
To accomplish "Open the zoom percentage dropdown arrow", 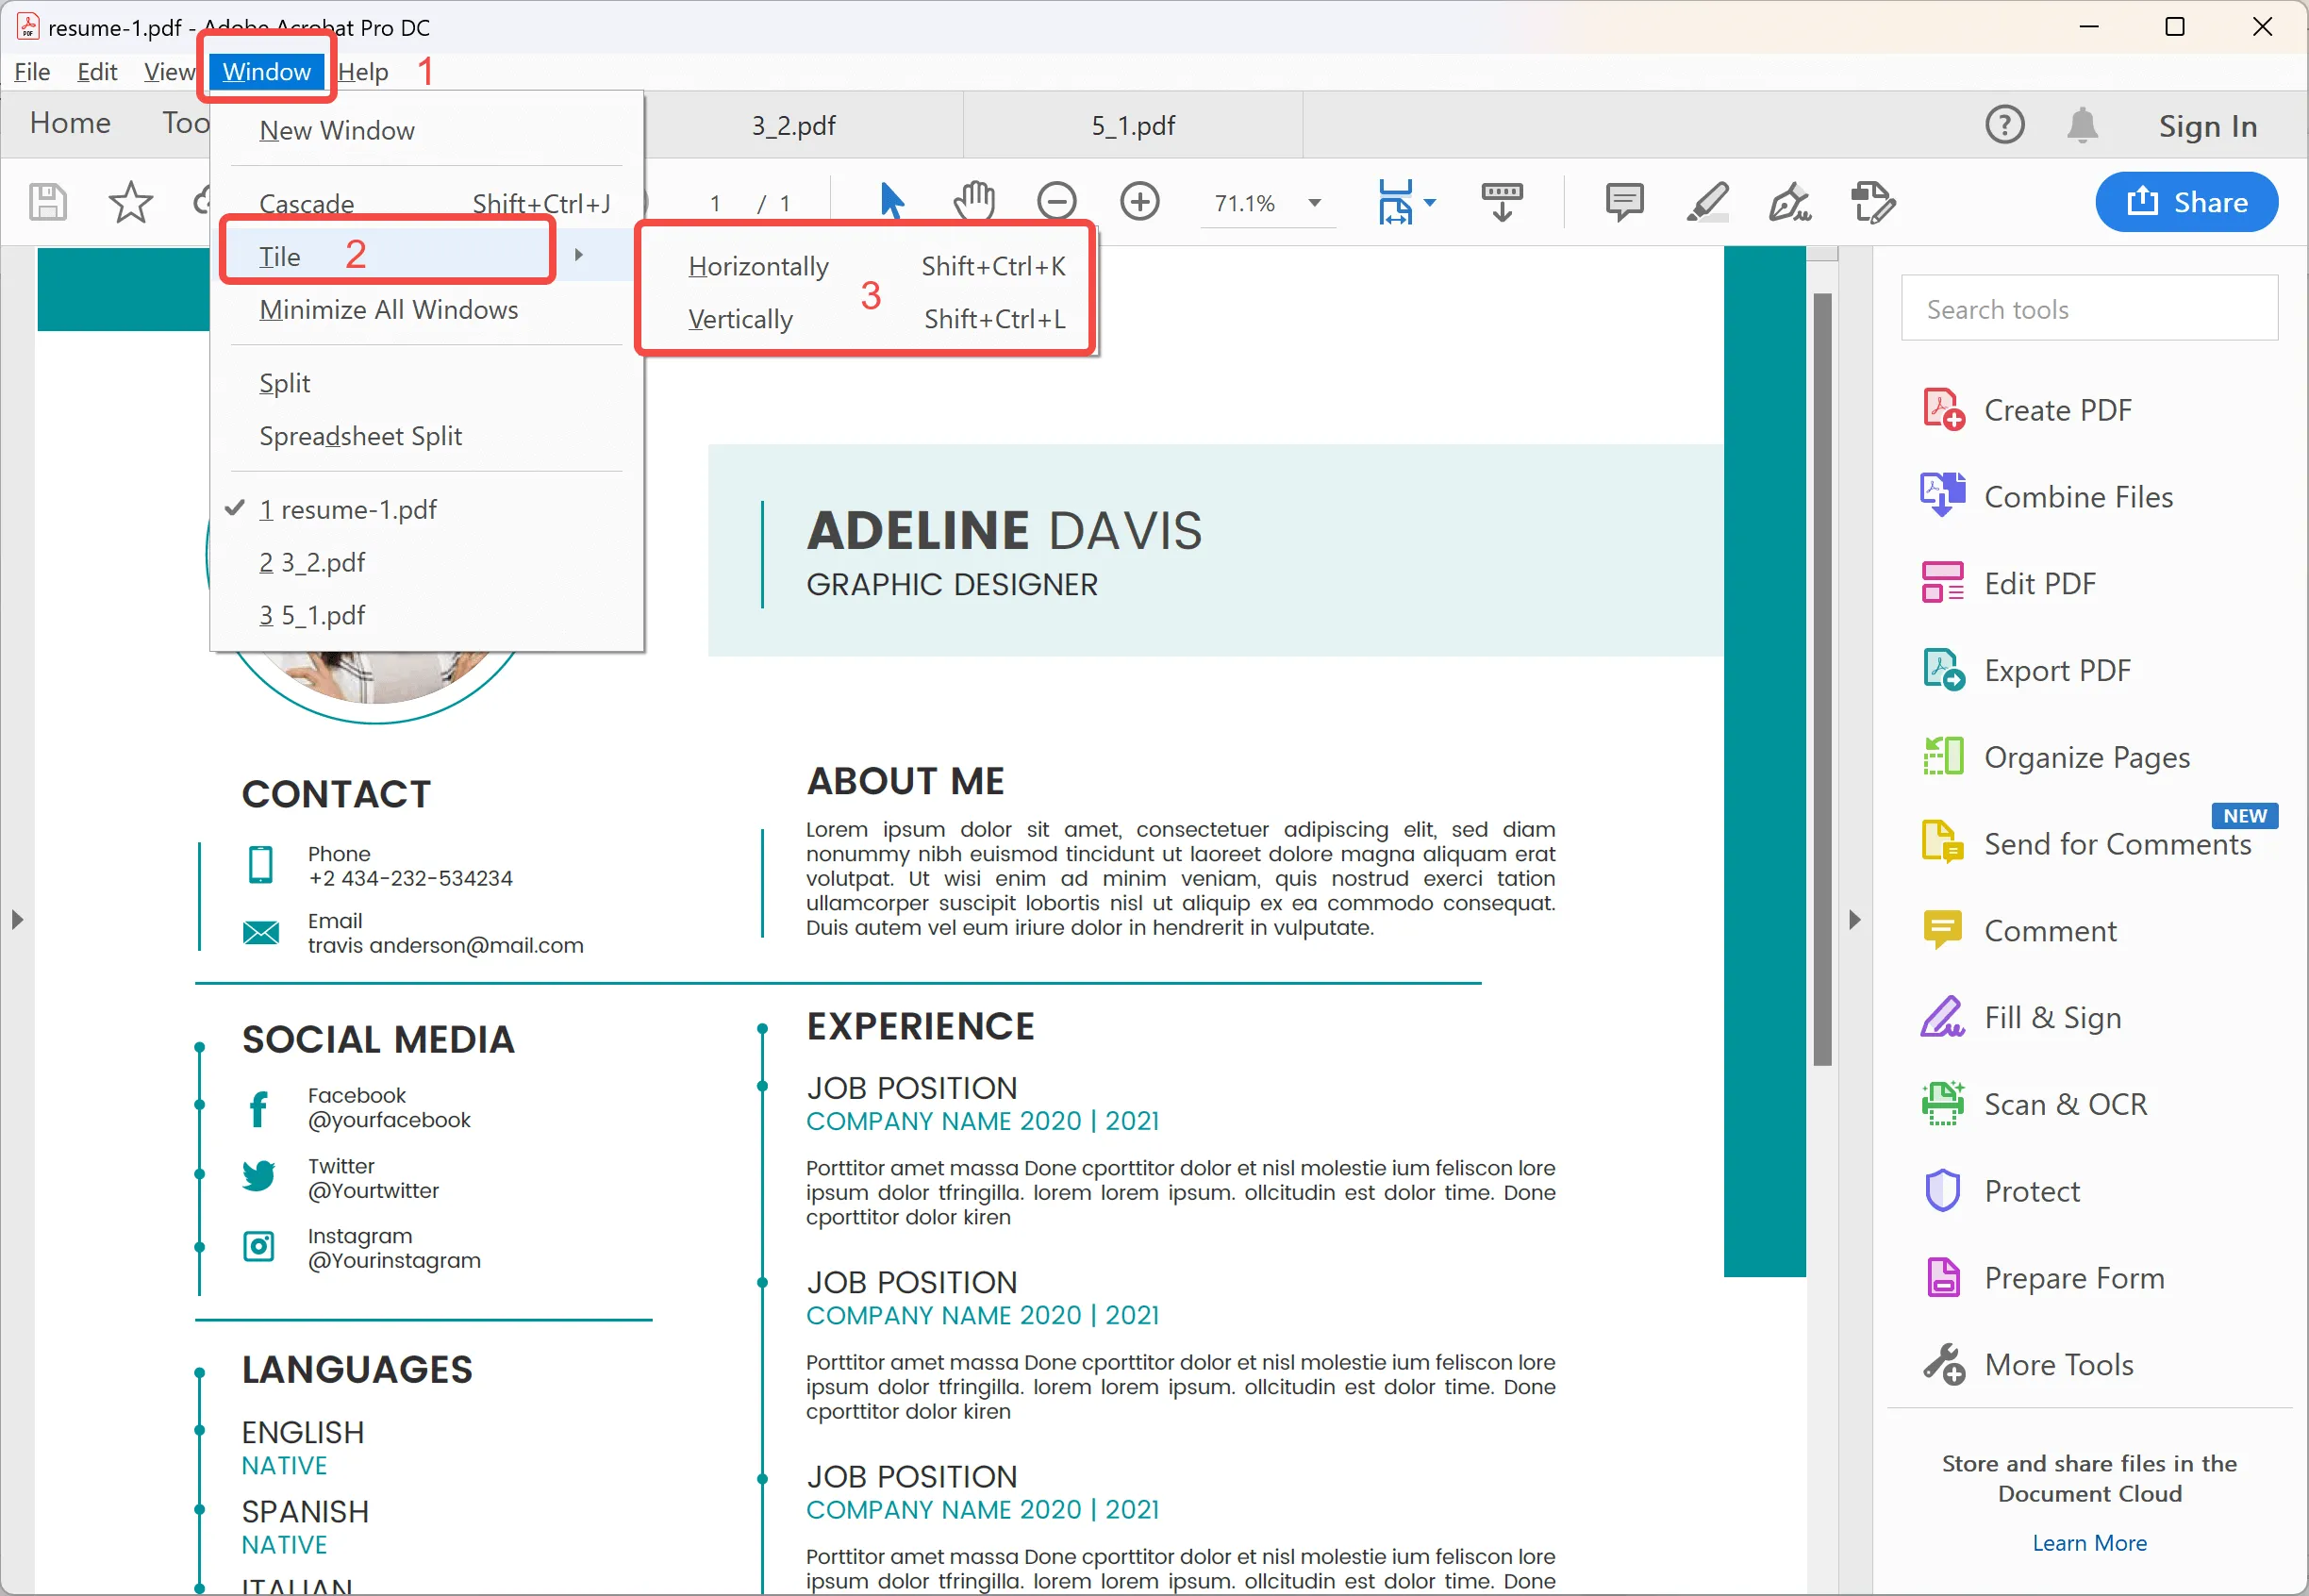I will [x=1314, y=203].
